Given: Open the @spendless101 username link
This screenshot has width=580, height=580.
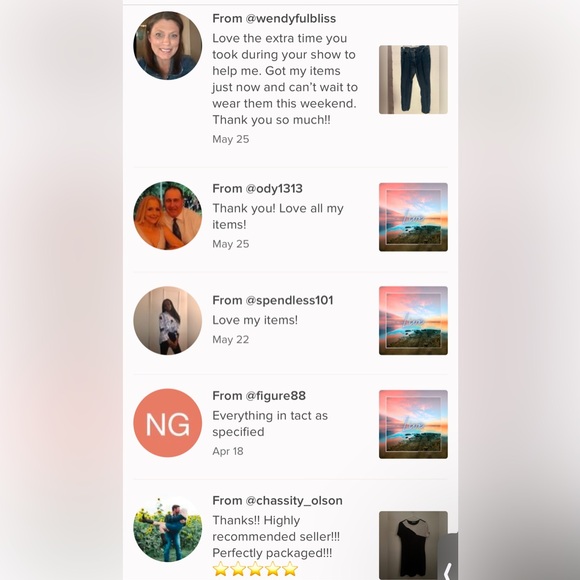Looking at the screenshot, I should pyautogui.click(x=289, y=300).
